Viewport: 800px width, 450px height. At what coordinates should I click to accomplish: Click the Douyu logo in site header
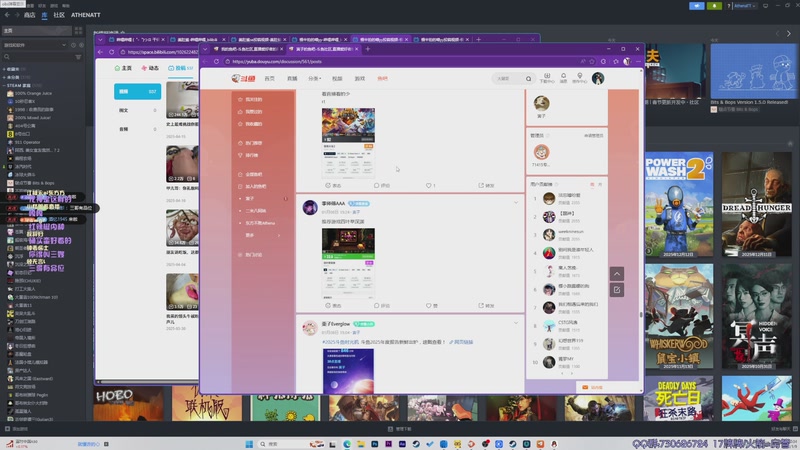(243, 79)
